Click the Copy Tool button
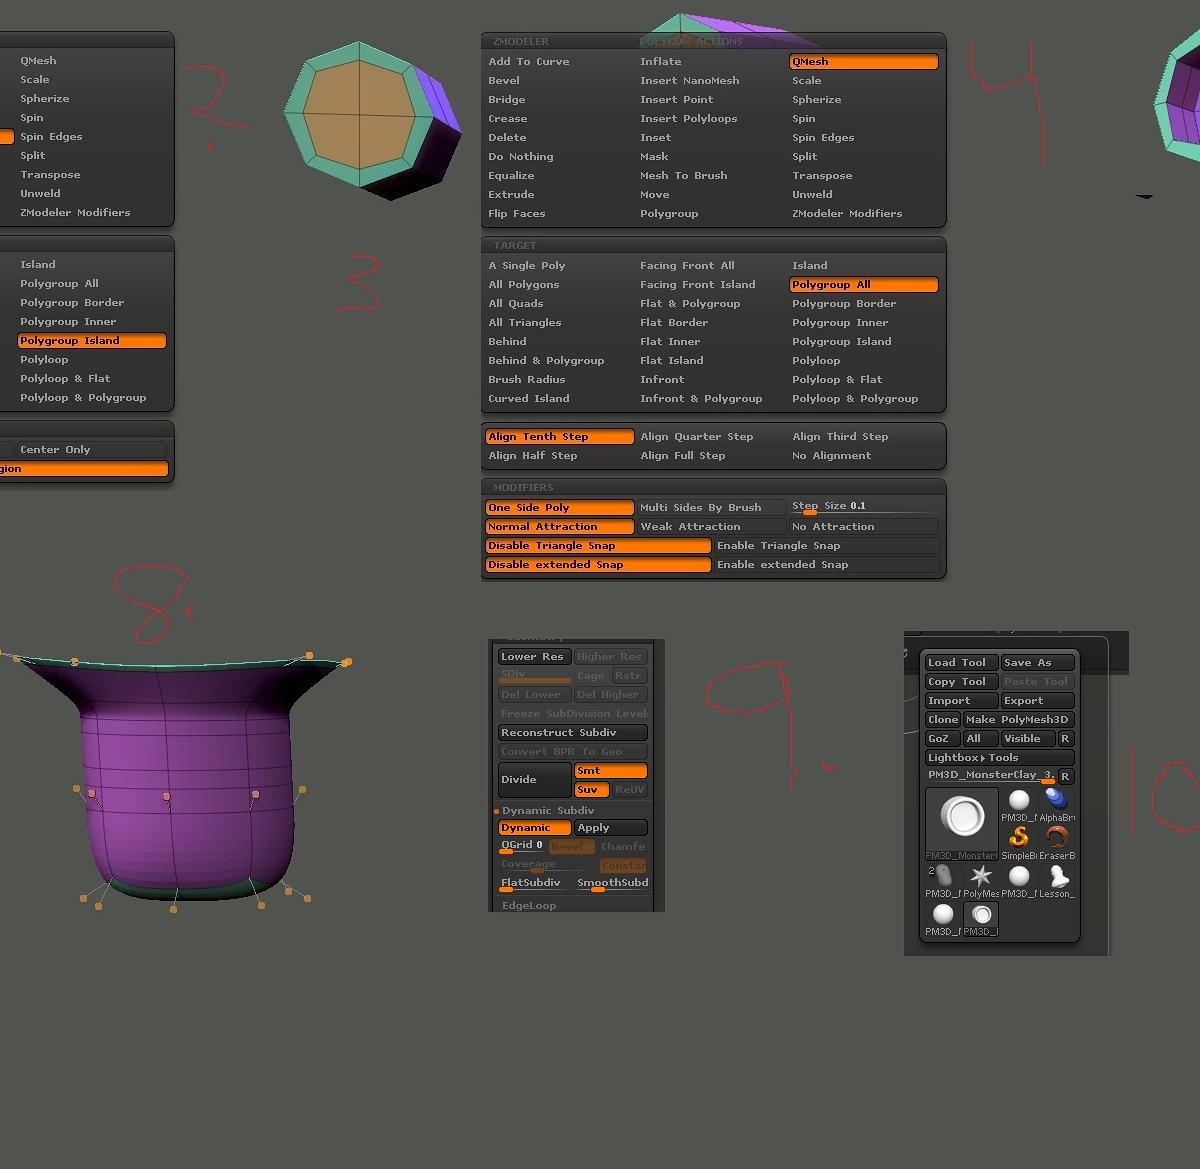This screenshot has height=1169, width=1200. tap(961, 682)
